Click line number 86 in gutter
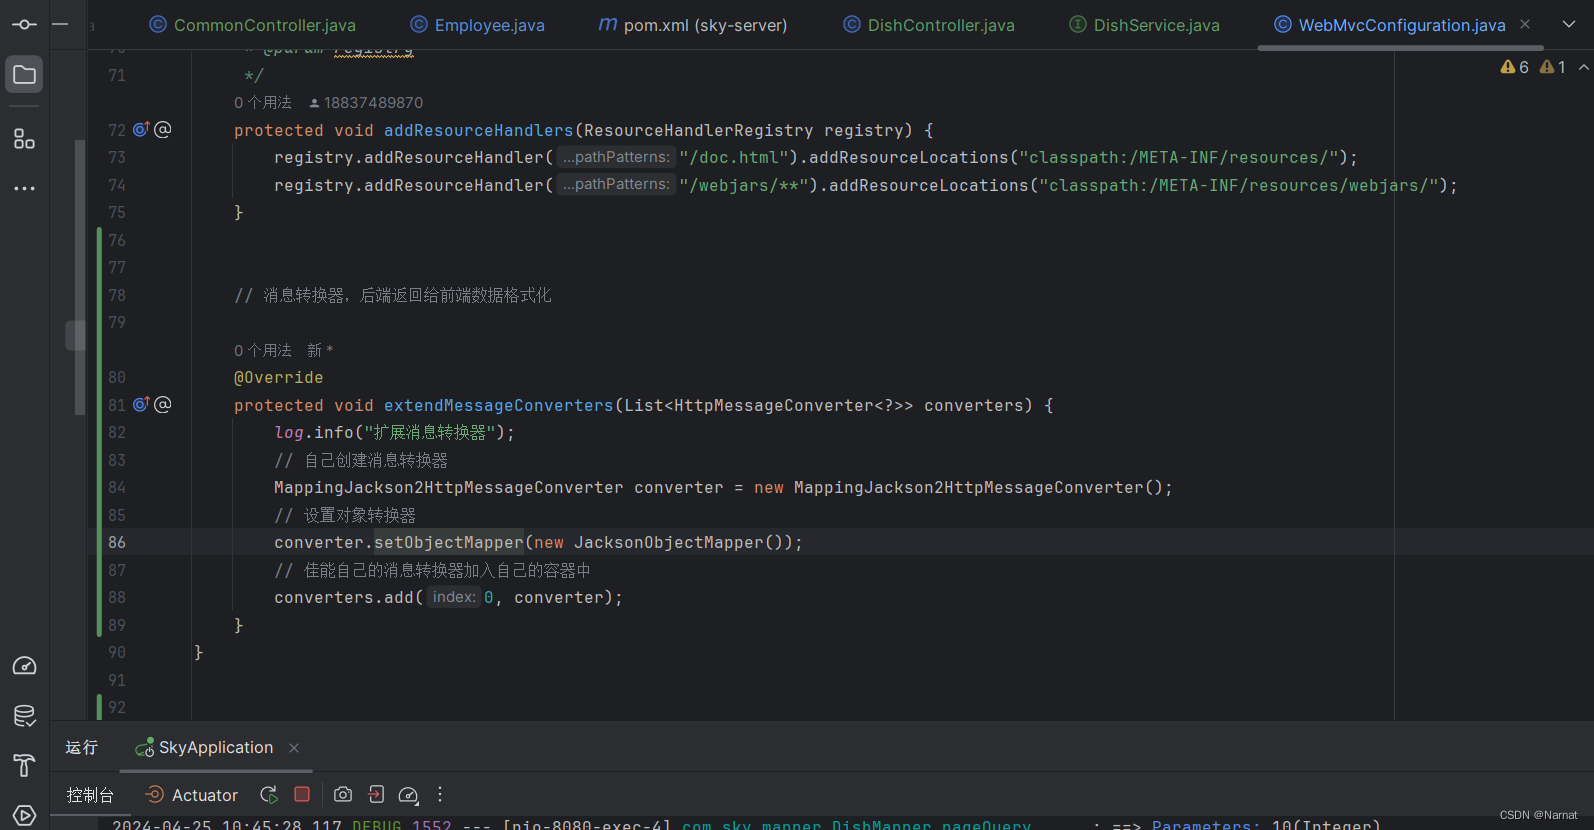The image size is (1594, 830). point(117,542)
